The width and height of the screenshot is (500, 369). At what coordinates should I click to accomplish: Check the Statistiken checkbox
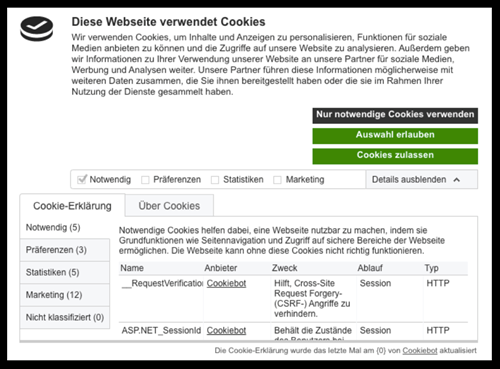215,180
